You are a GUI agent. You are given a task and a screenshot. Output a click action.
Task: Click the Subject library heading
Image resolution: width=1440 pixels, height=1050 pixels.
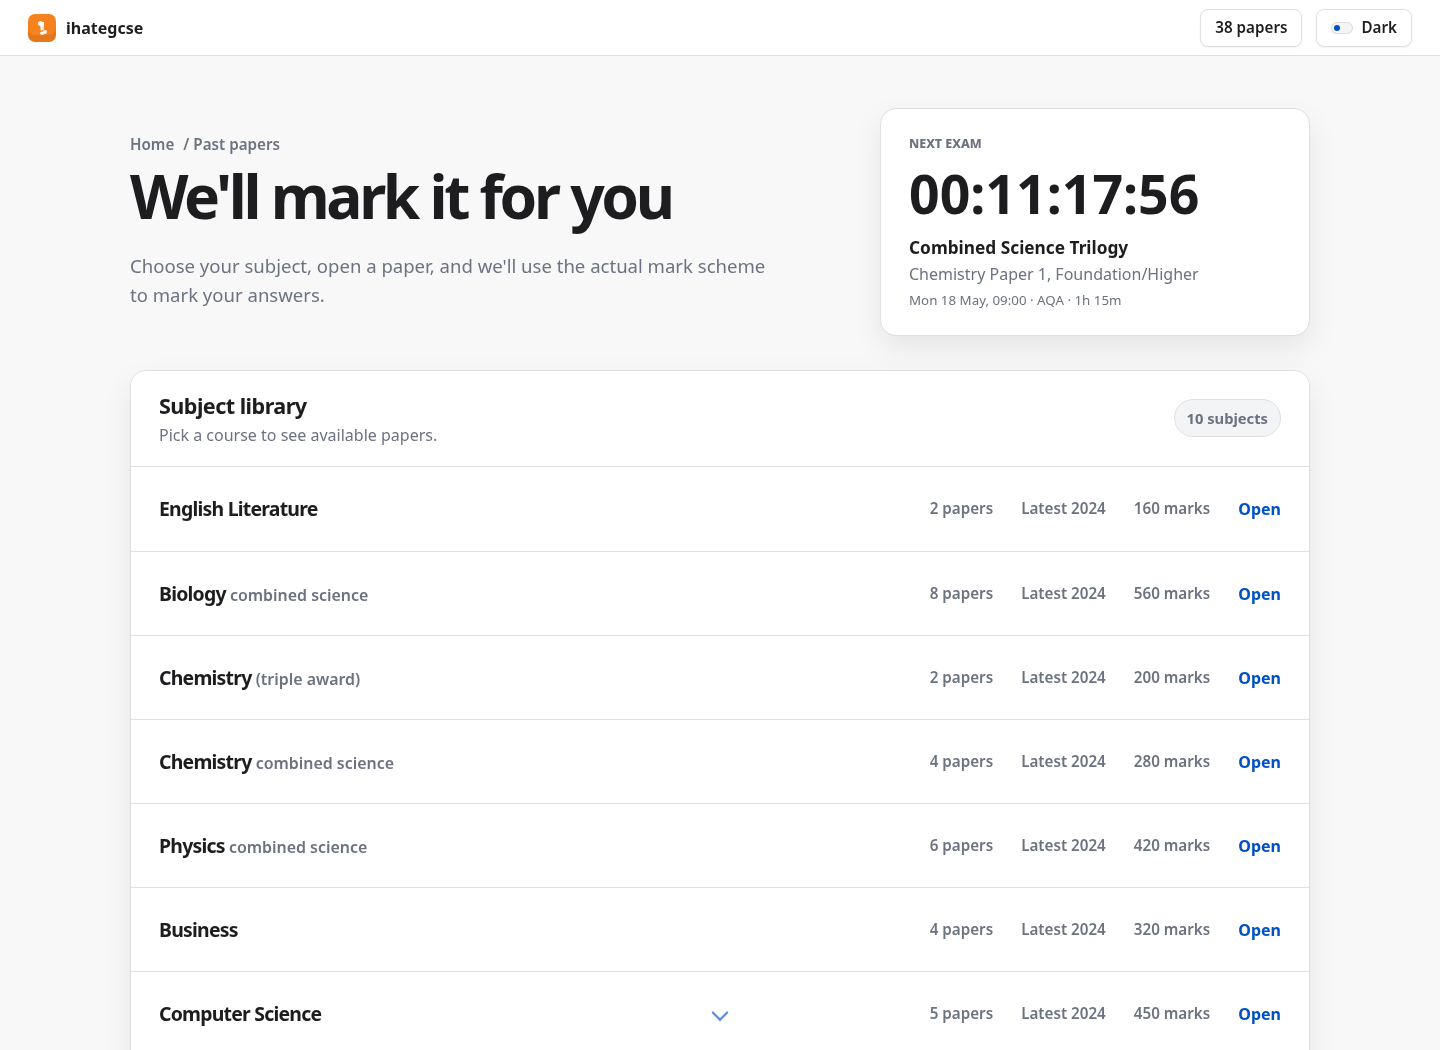click(x=233, y=406)
